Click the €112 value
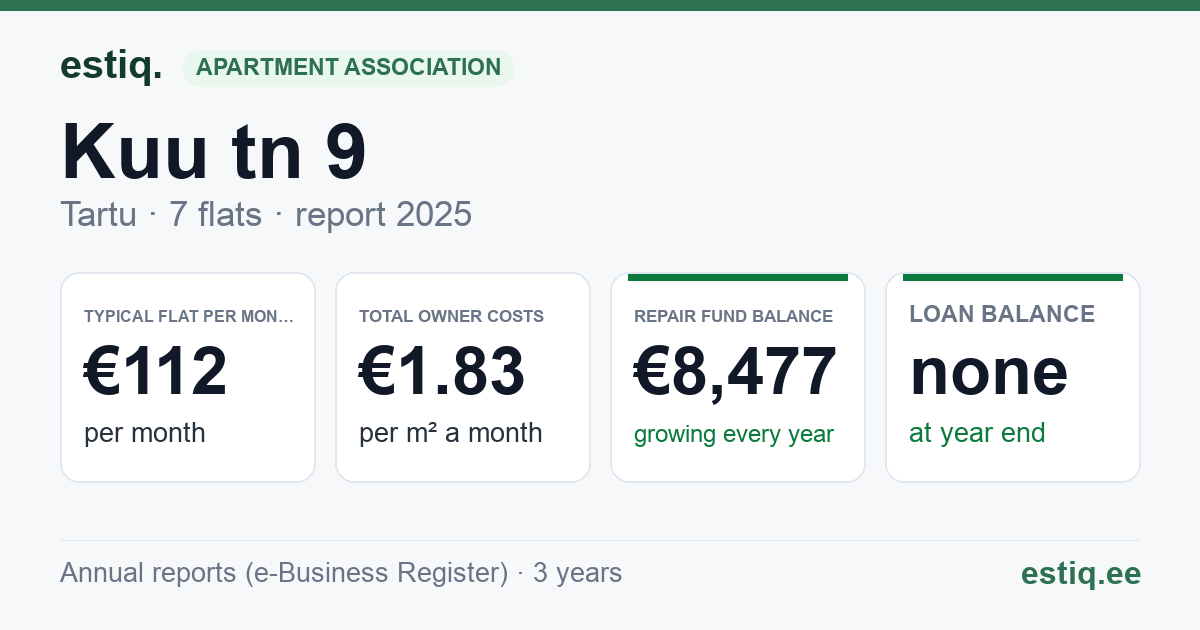 tap(156, 372)
